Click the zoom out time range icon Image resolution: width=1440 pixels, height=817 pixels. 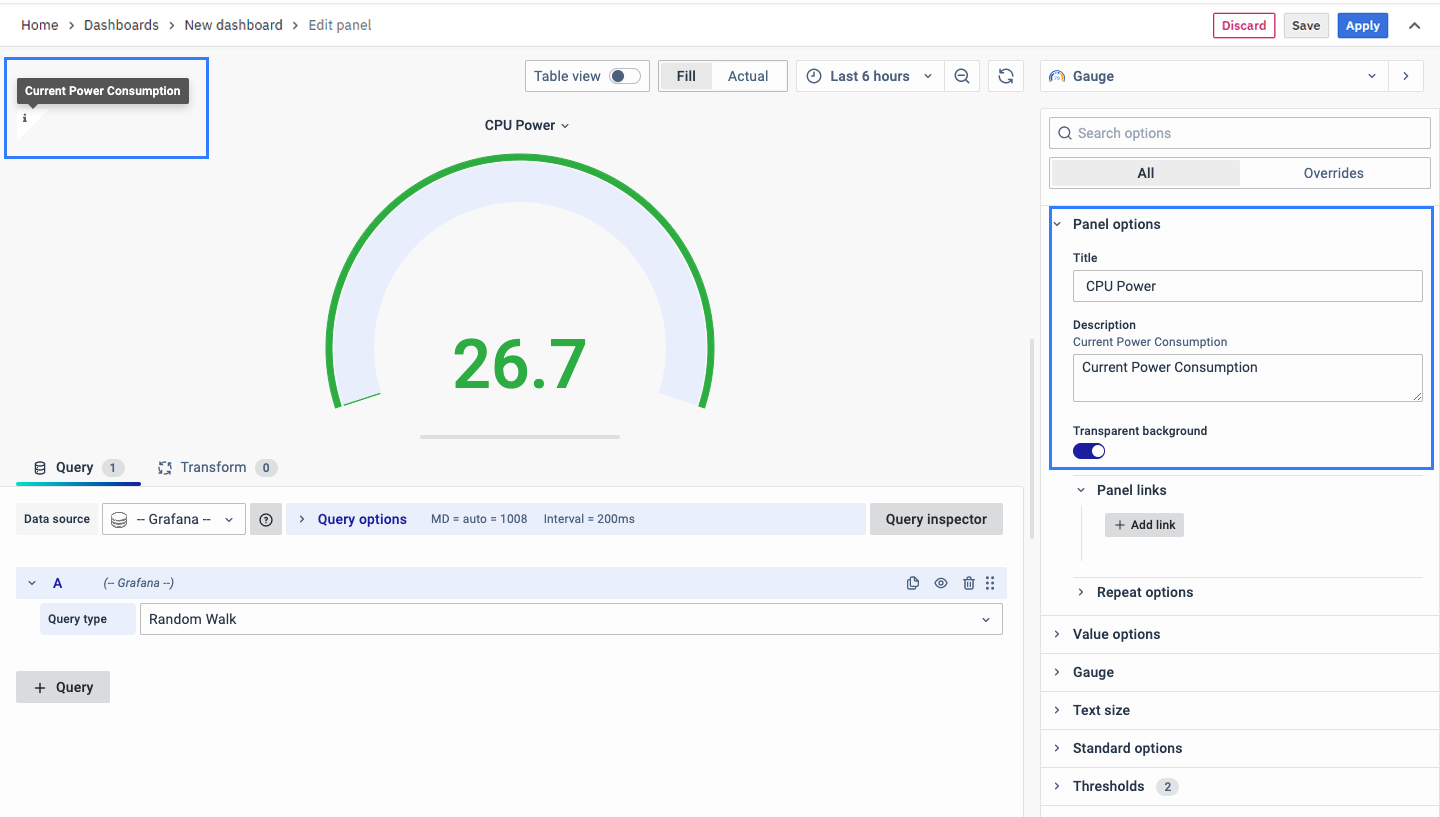click(962, 76)
